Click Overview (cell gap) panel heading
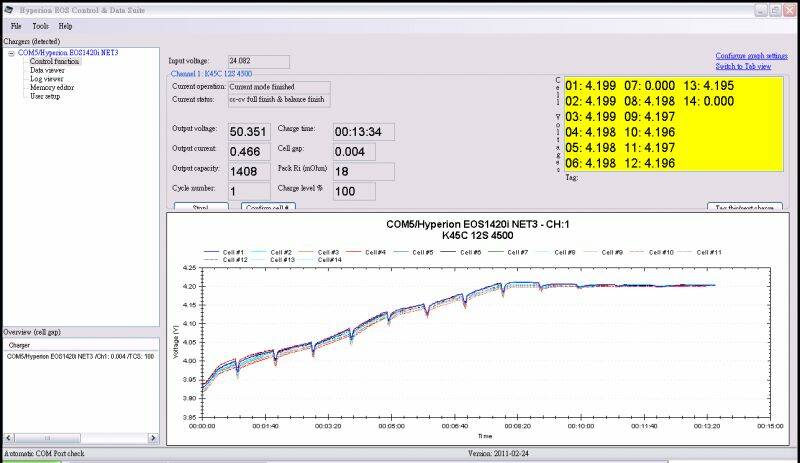 32,332
